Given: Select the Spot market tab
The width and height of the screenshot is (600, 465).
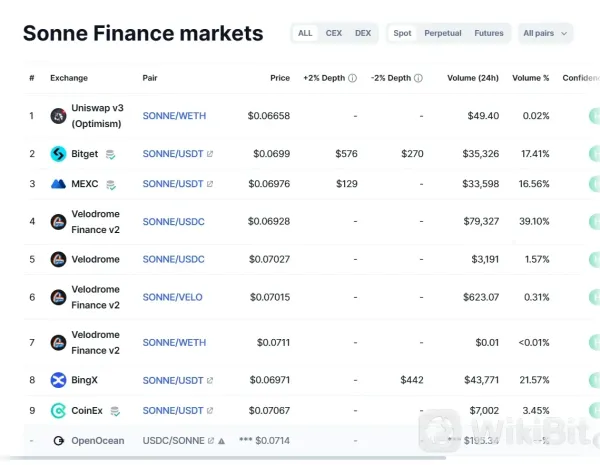Looking at the screenshot, I should point(402,33).
